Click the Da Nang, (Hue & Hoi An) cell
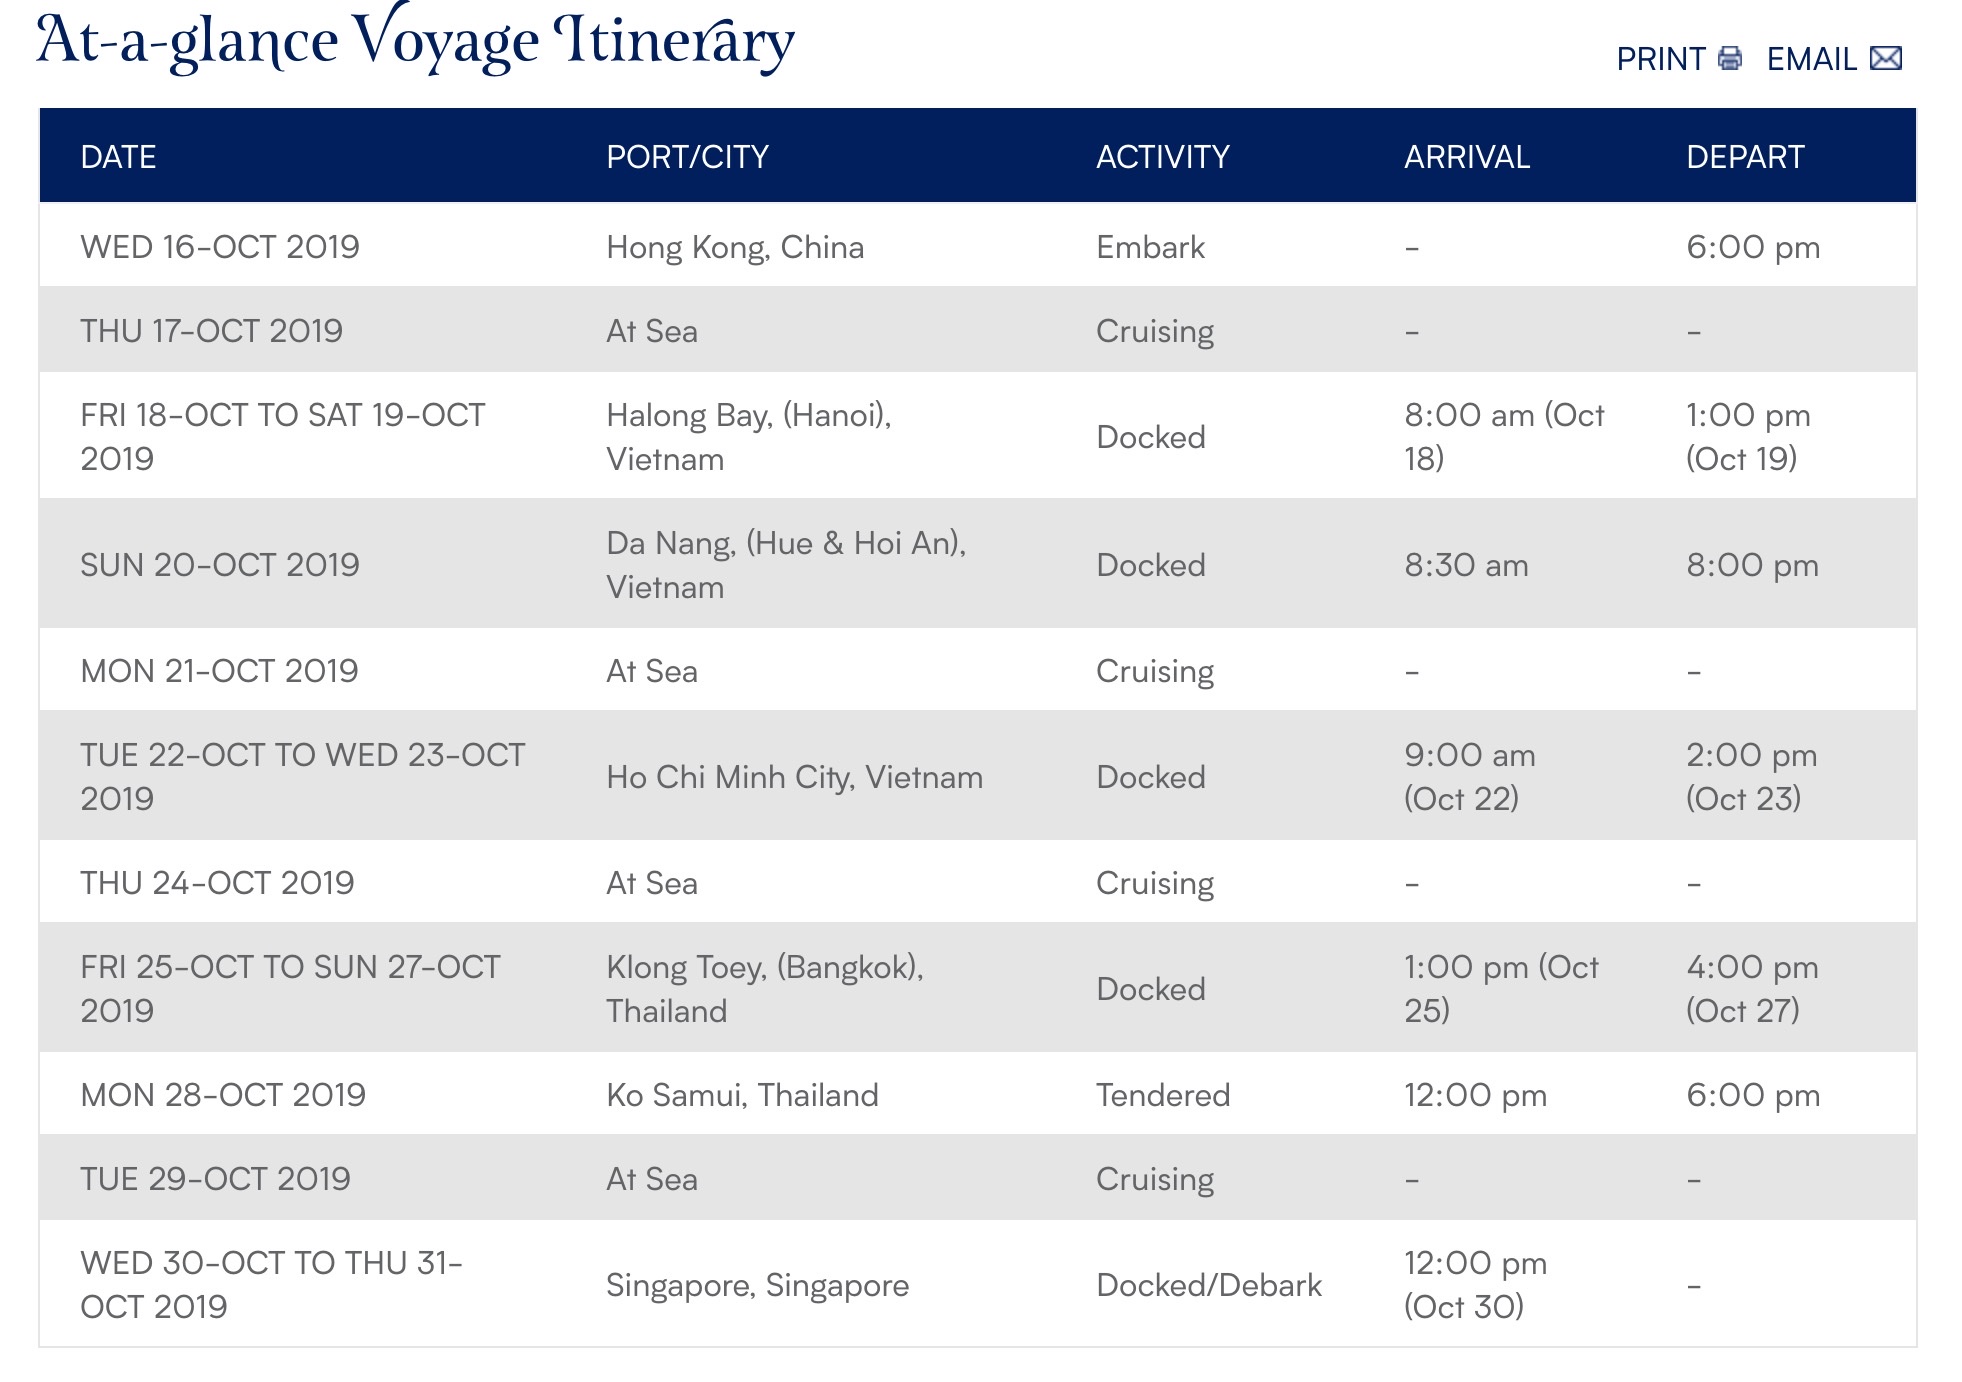The height and width of the screenshot is (1382, 1962). click(786, 565)
